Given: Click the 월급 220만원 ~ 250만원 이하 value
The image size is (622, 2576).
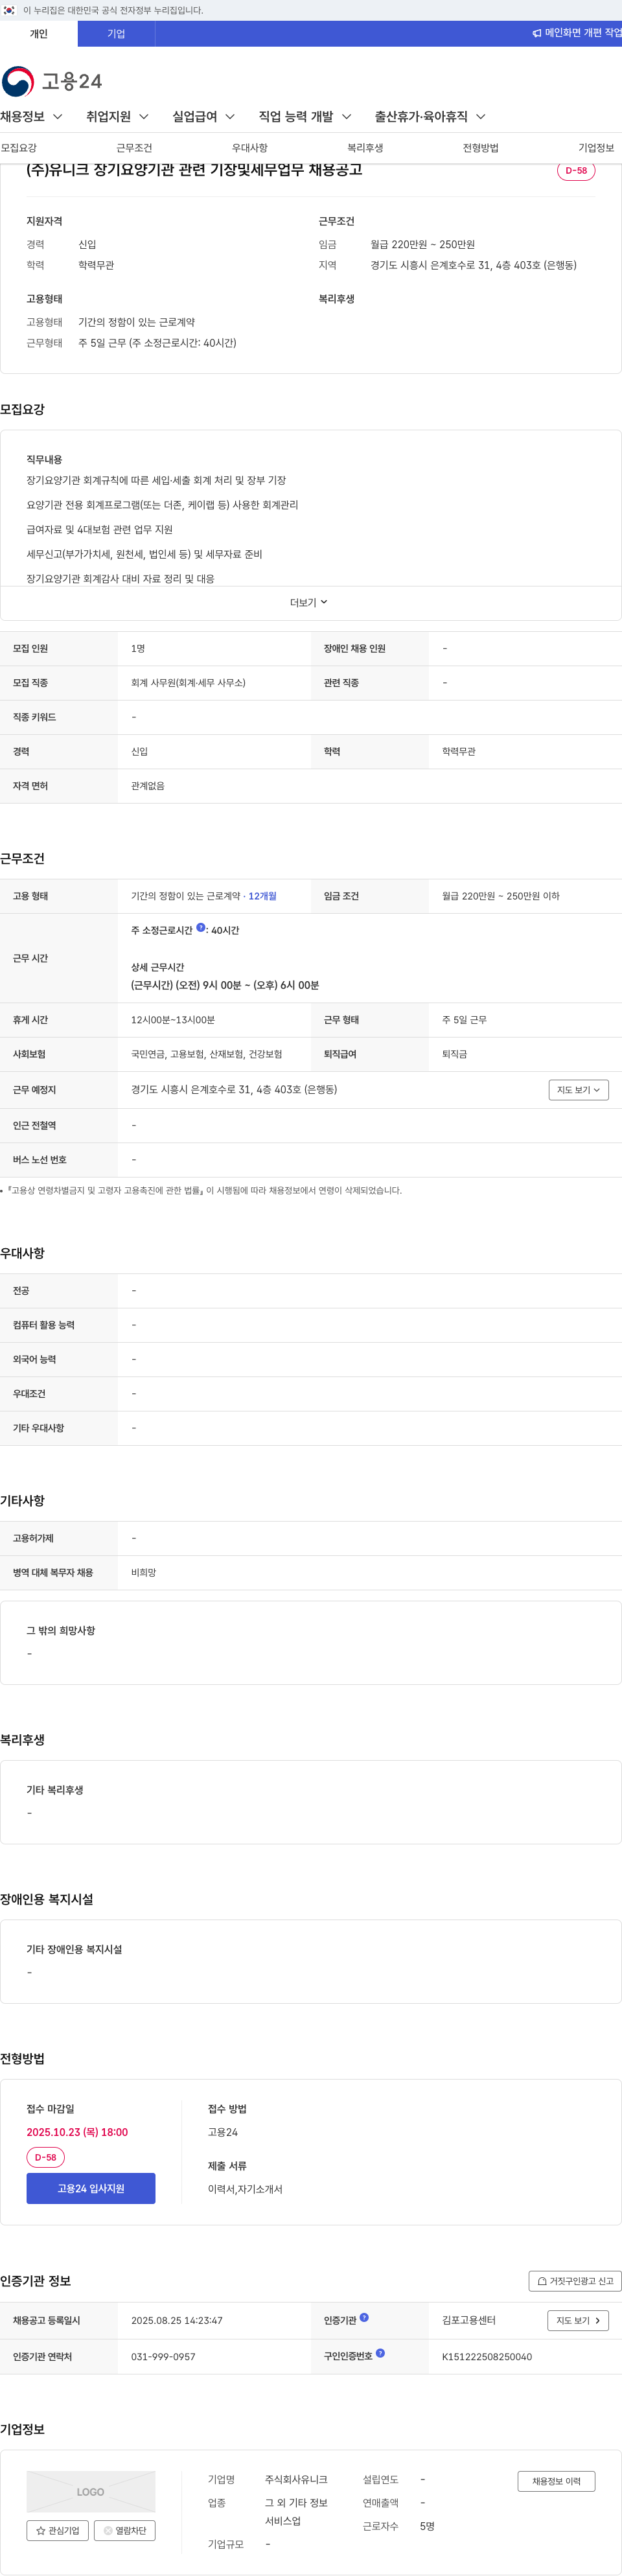Looking at the screenshot, I should click(501, 896).
